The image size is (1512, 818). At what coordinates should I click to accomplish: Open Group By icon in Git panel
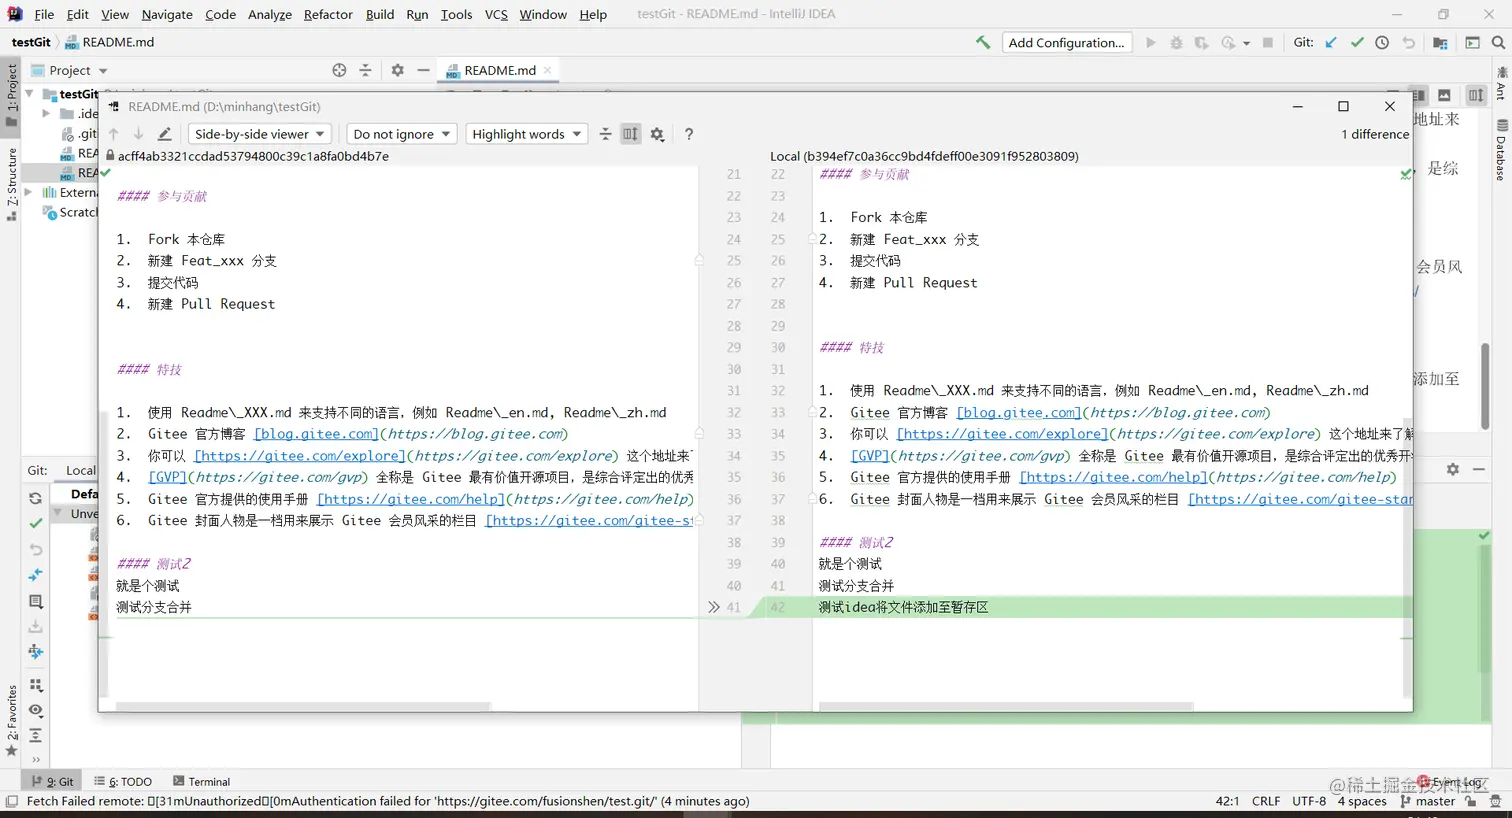tap(35, 685)
